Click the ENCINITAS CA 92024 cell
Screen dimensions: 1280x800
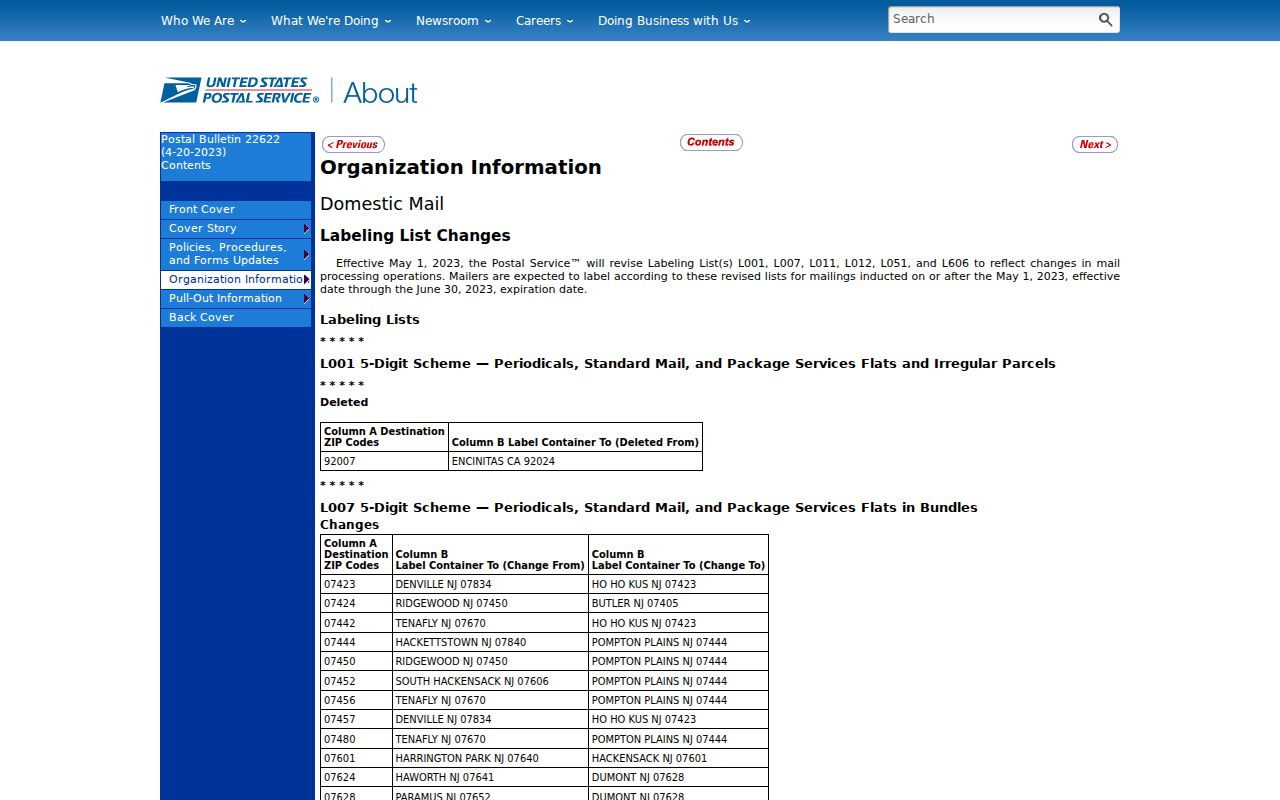pos(575,461)
